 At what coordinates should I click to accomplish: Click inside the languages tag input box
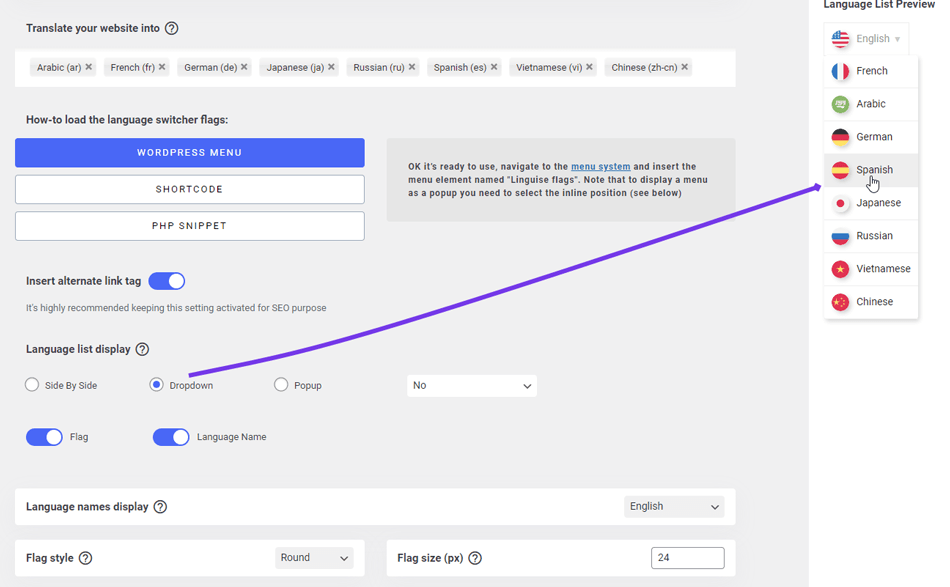click(x=375, y=68)
